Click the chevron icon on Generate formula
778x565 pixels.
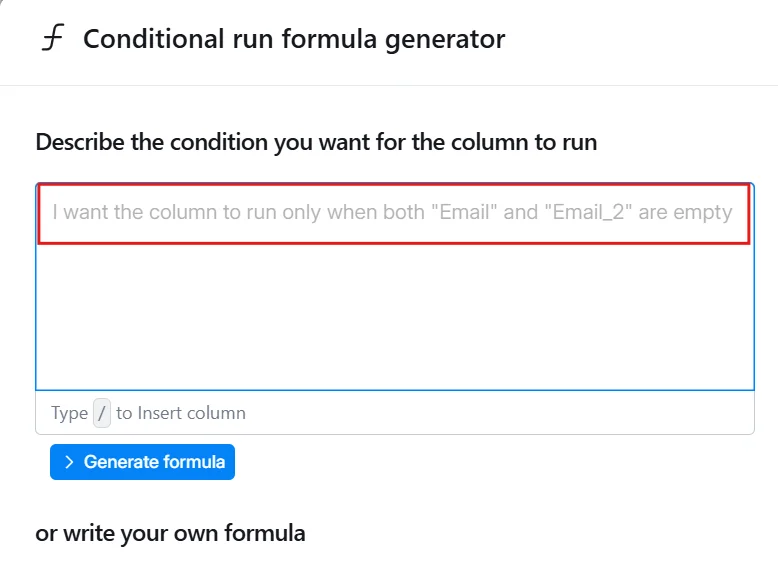pyautogui.click(x=69, y=462)
